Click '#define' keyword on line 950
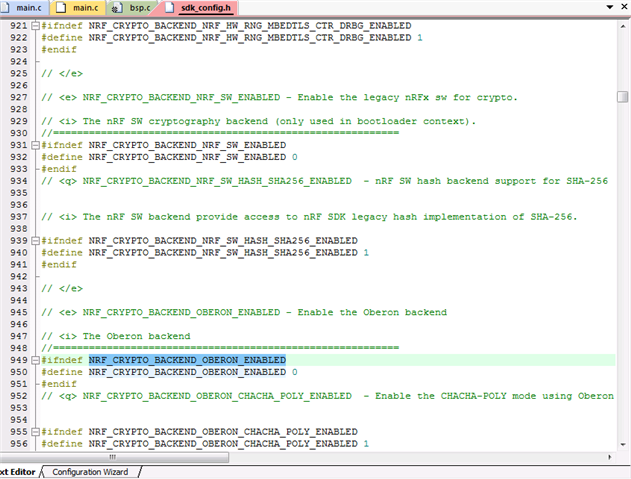This screenshot has height=480, width=631. [x=62, y=372]
